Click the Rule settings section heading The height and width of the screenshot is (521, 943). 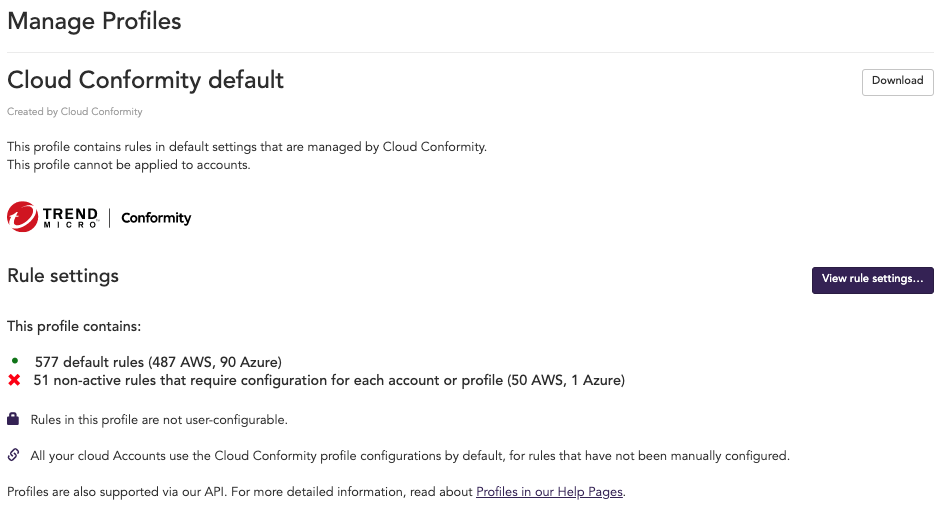click(63, 276)
